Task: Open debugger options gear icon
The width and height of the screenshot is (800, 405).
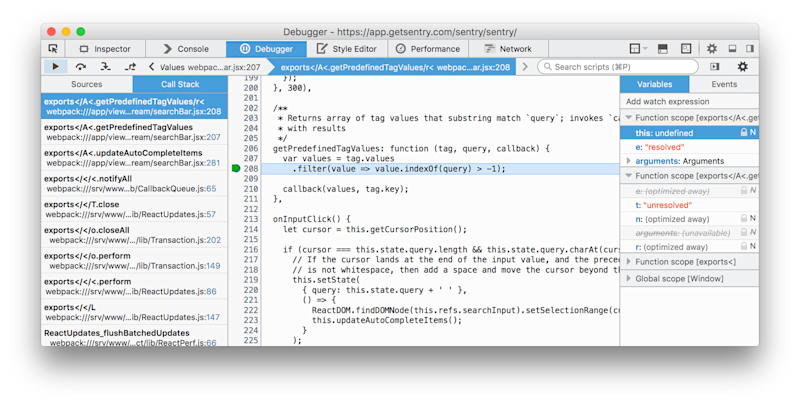Action: click(742, 67)
